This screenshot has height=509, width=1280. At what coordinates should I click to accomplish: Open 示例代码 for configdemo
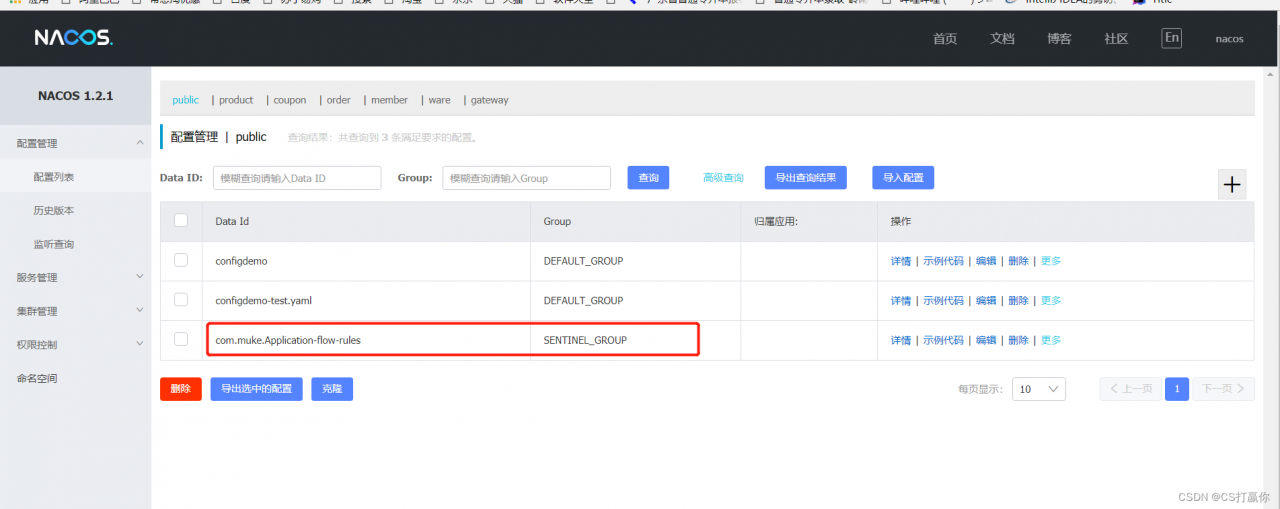tap(943, 261)
